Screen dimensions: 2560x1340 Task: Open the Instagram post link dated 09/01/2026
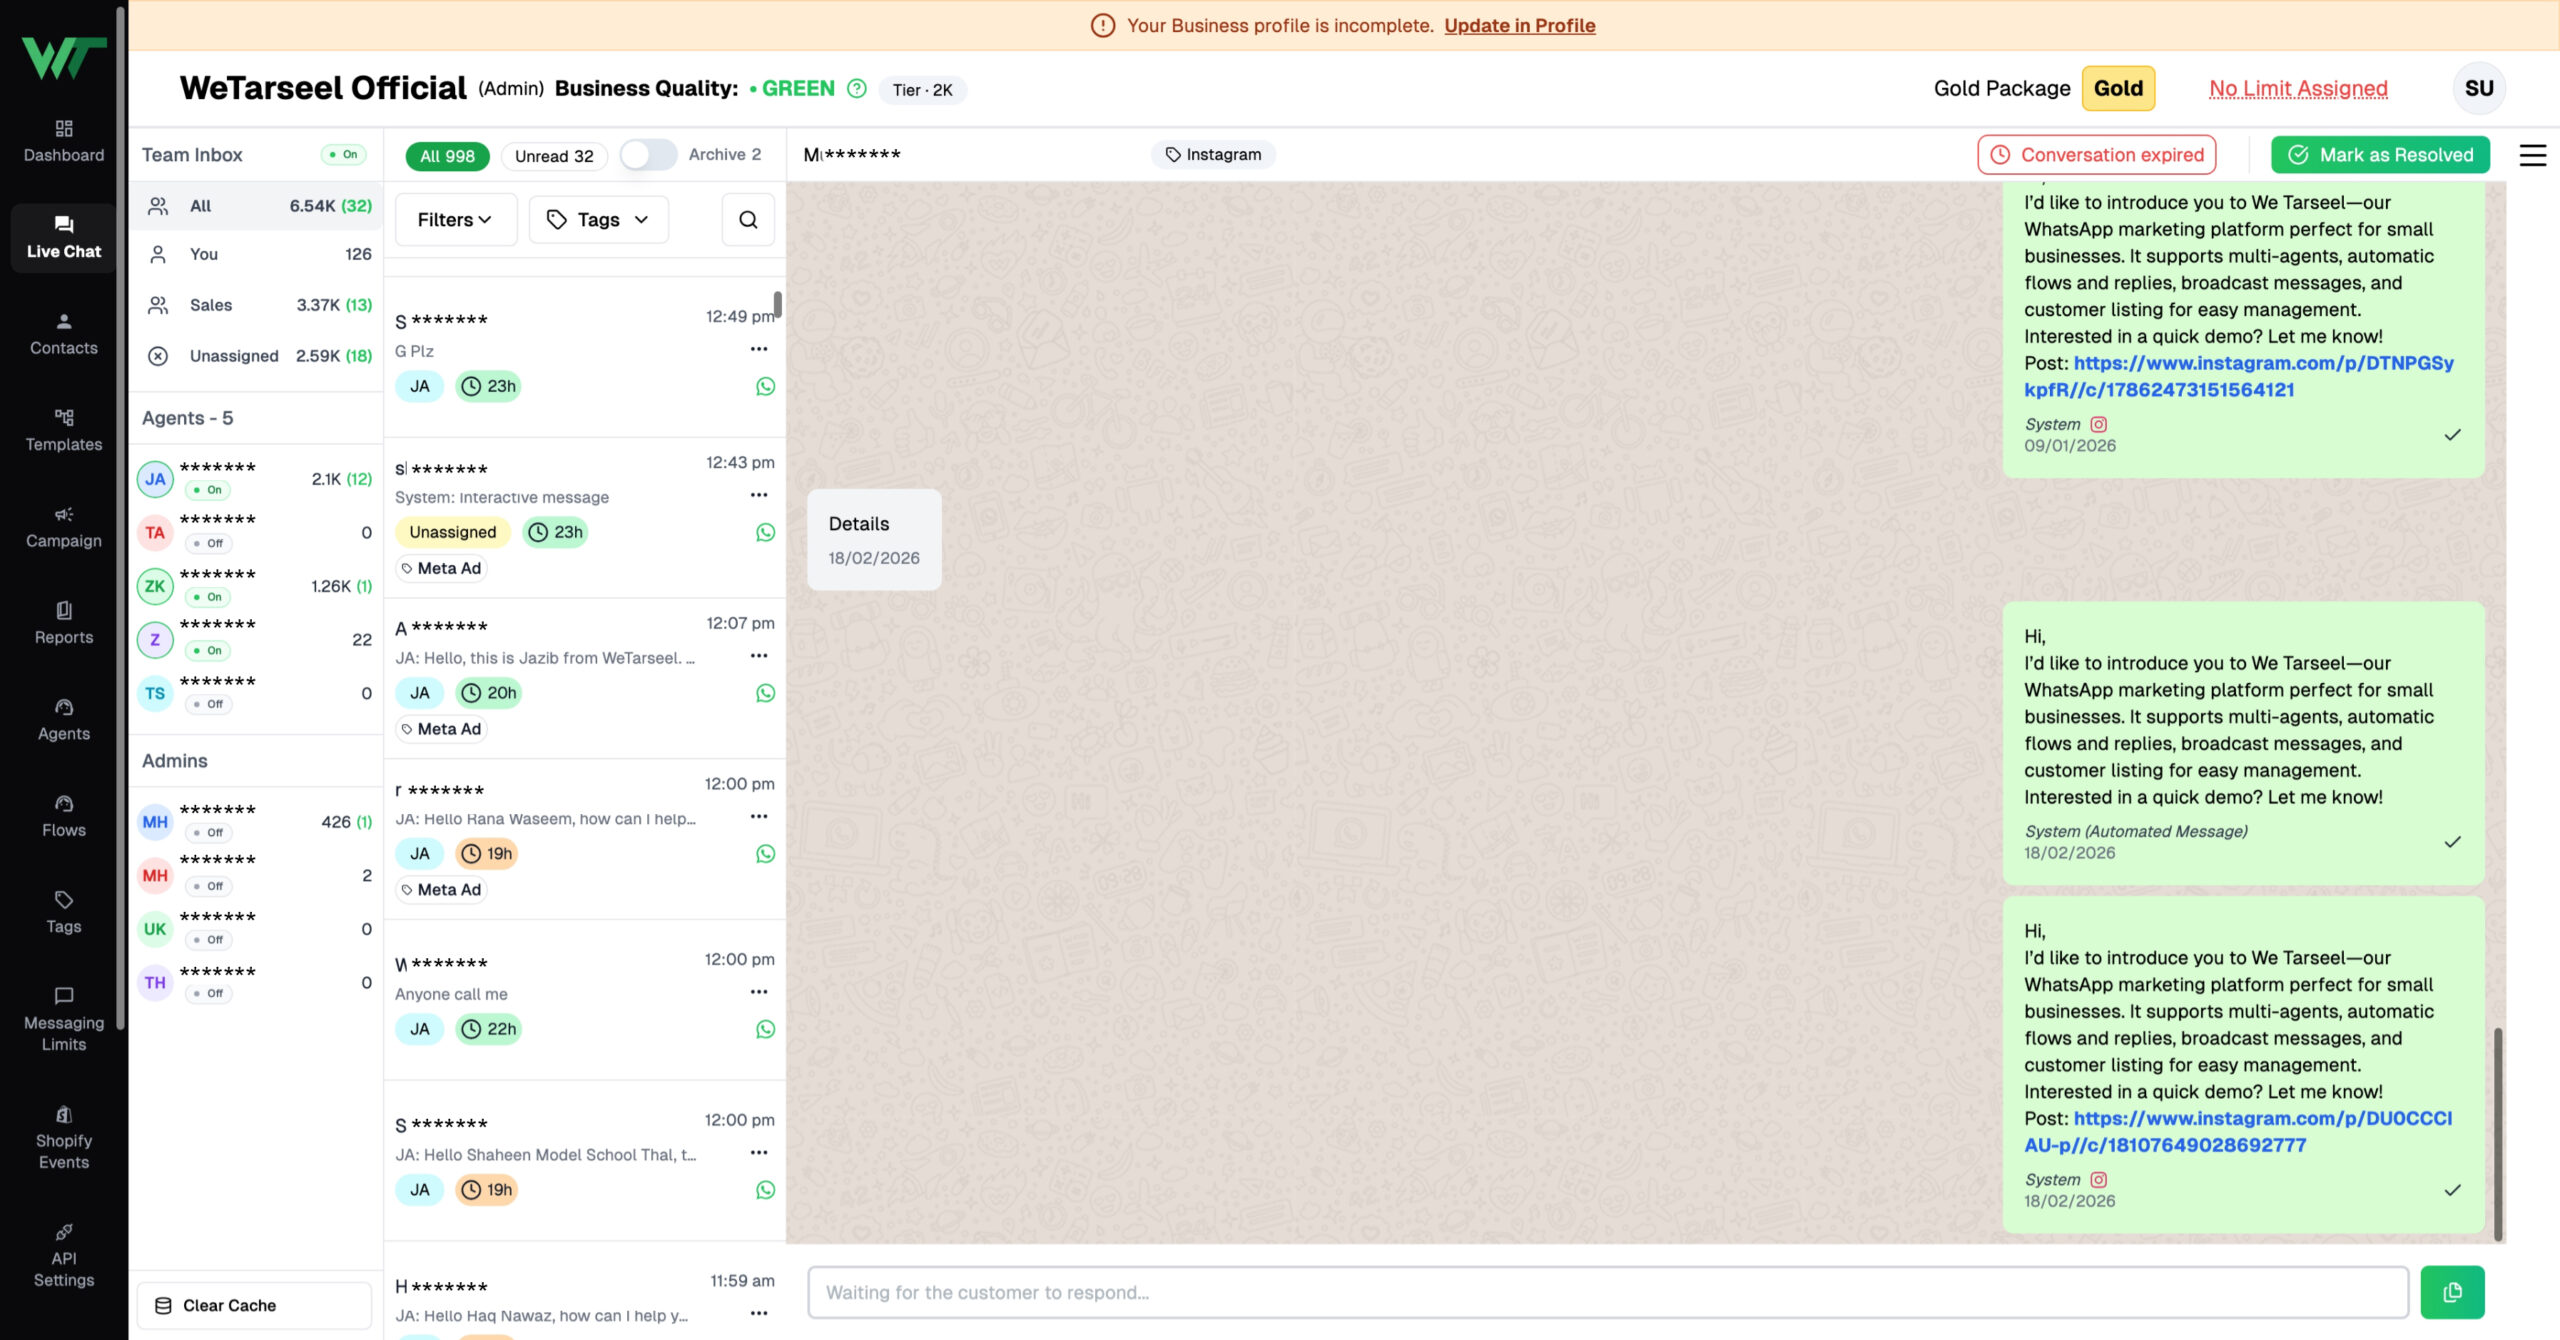point(2239,377)
